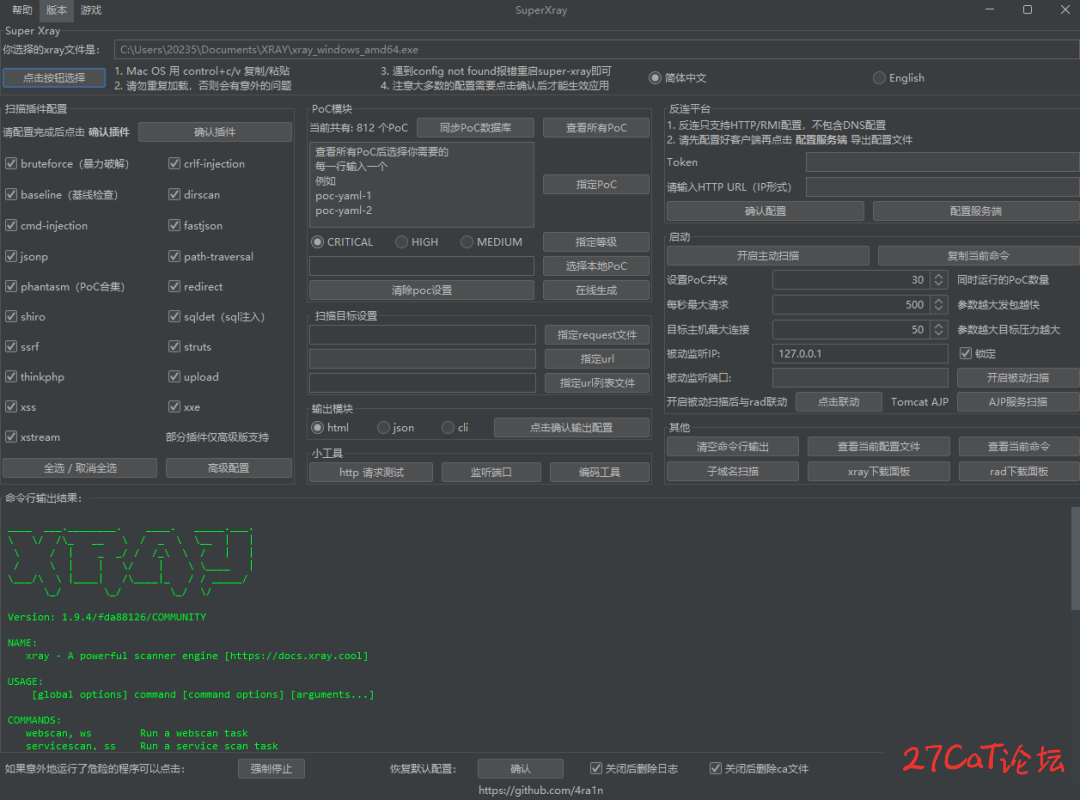Open 高级配置 advanced settings
This screenshot has height=800, width=1080.
pos(229,468)
